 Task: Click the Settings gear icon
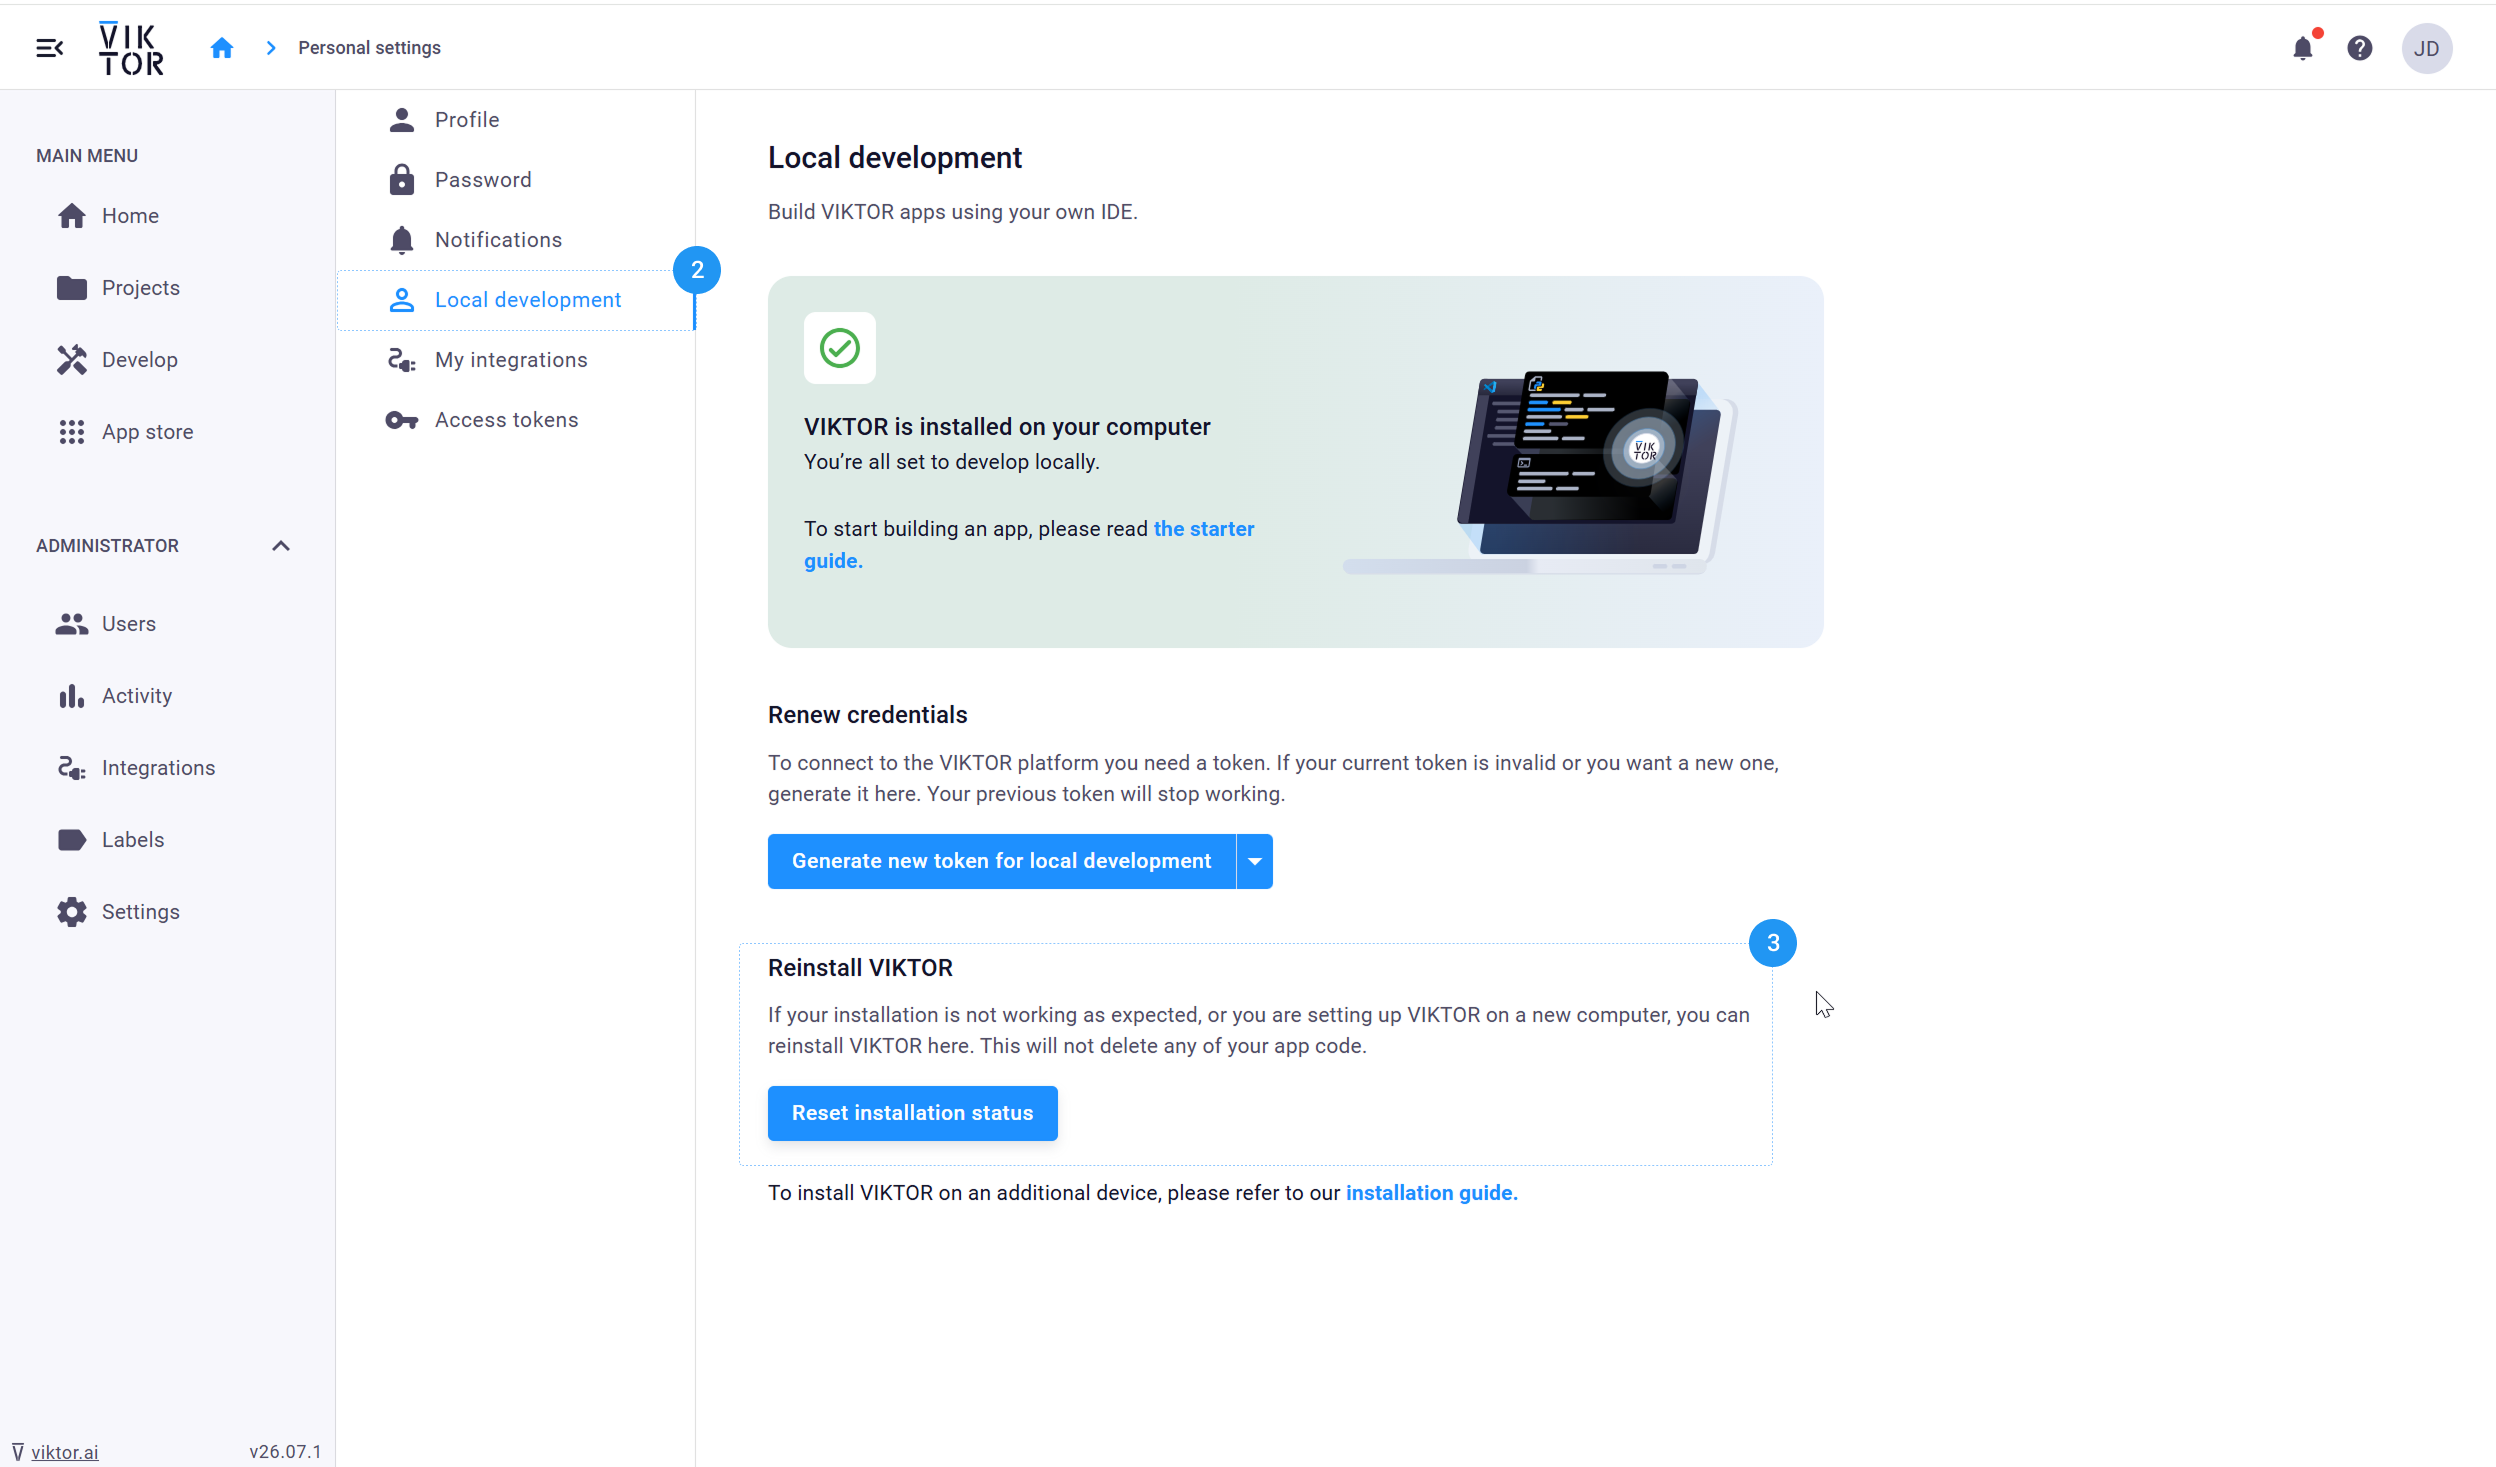click(x=72, y=912)
